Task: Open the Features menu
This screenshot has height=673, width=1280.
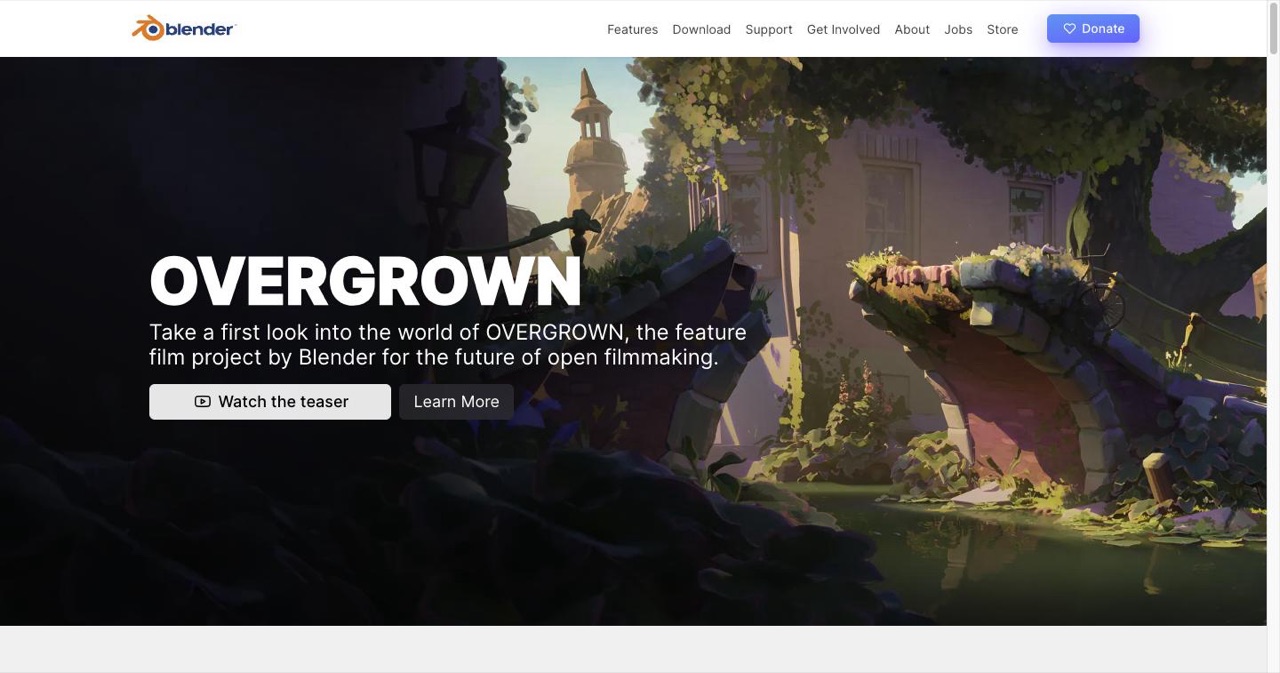Action: tap(632, 29)
